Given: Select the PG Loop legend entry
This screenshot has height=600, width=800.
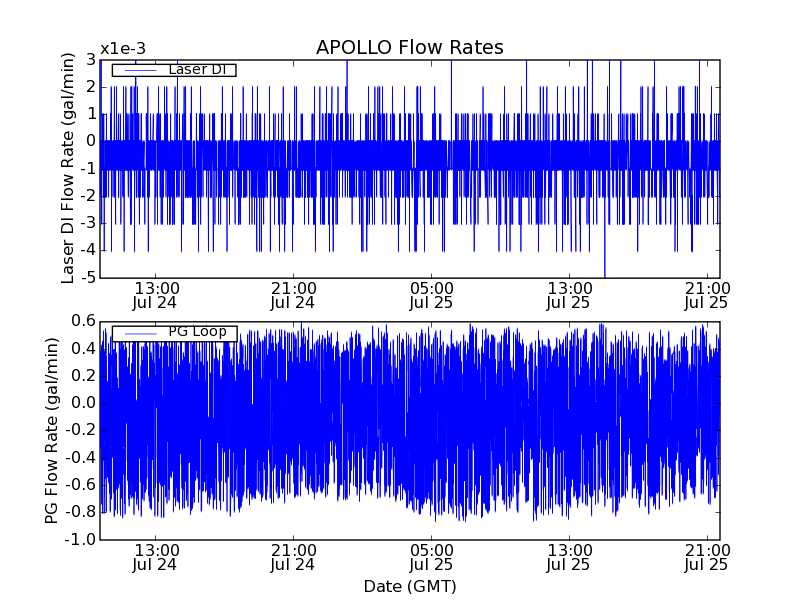Looking at the screenshot, I should tap(174, 333).
